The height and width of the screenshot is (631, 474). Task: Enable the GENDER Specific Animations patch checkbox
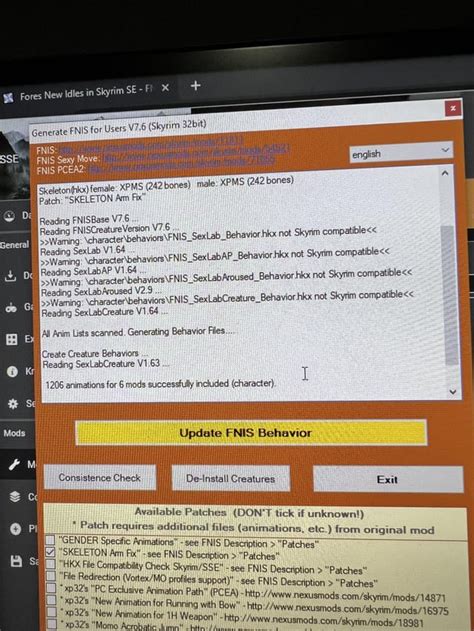coord(50,539)
